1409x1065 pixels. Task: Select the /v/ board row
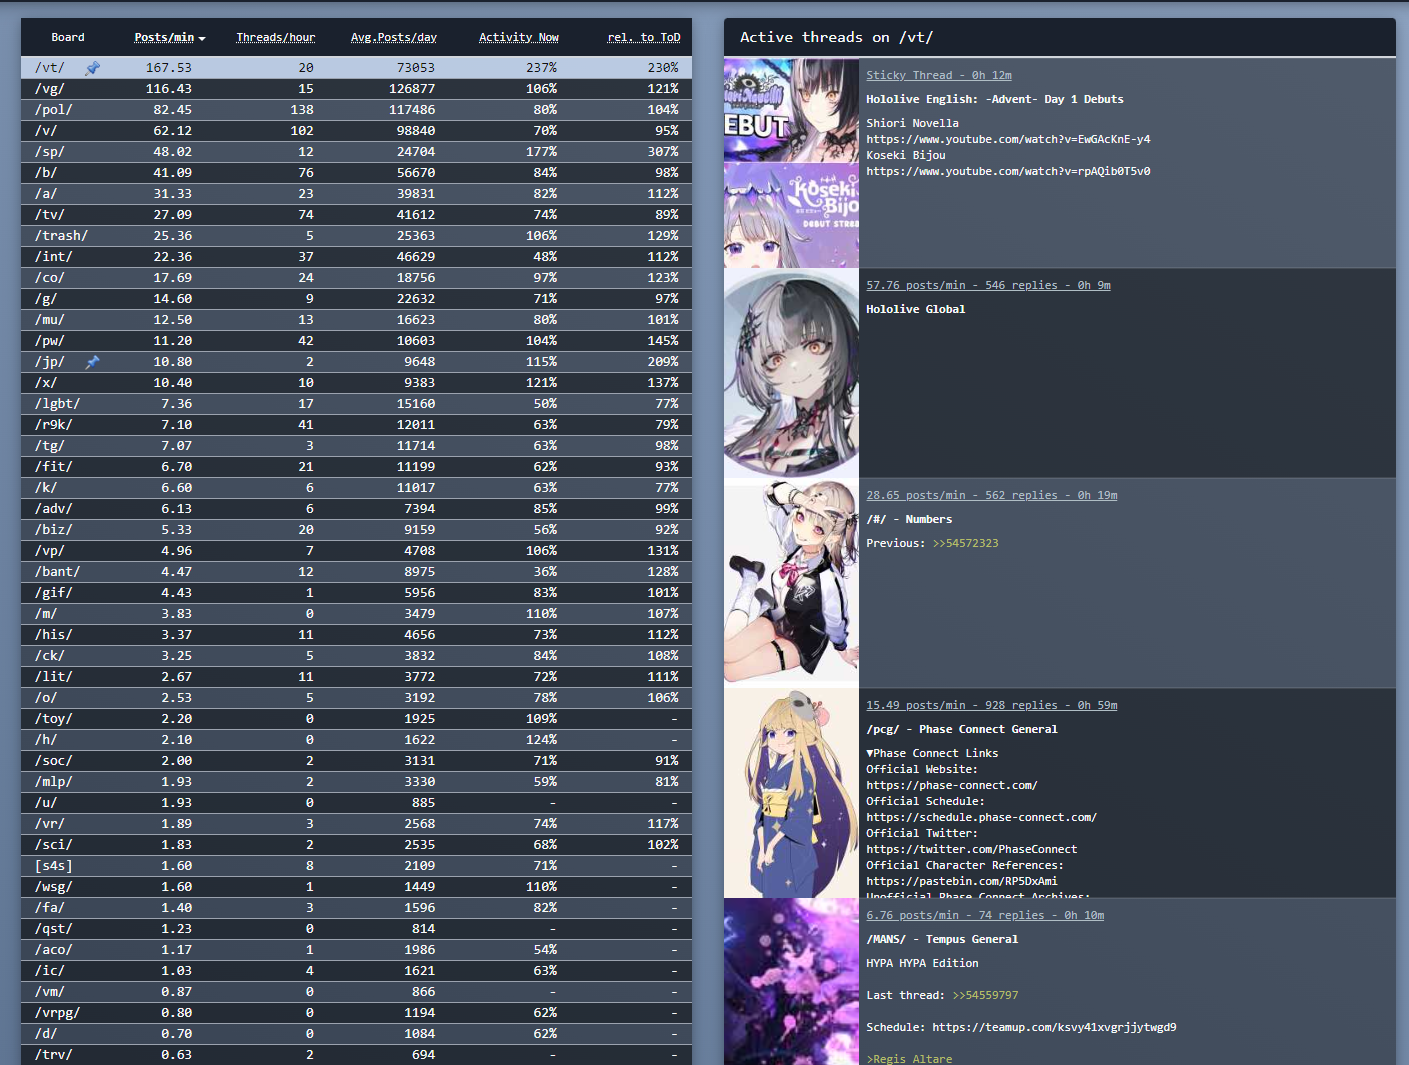click(356, 131)
